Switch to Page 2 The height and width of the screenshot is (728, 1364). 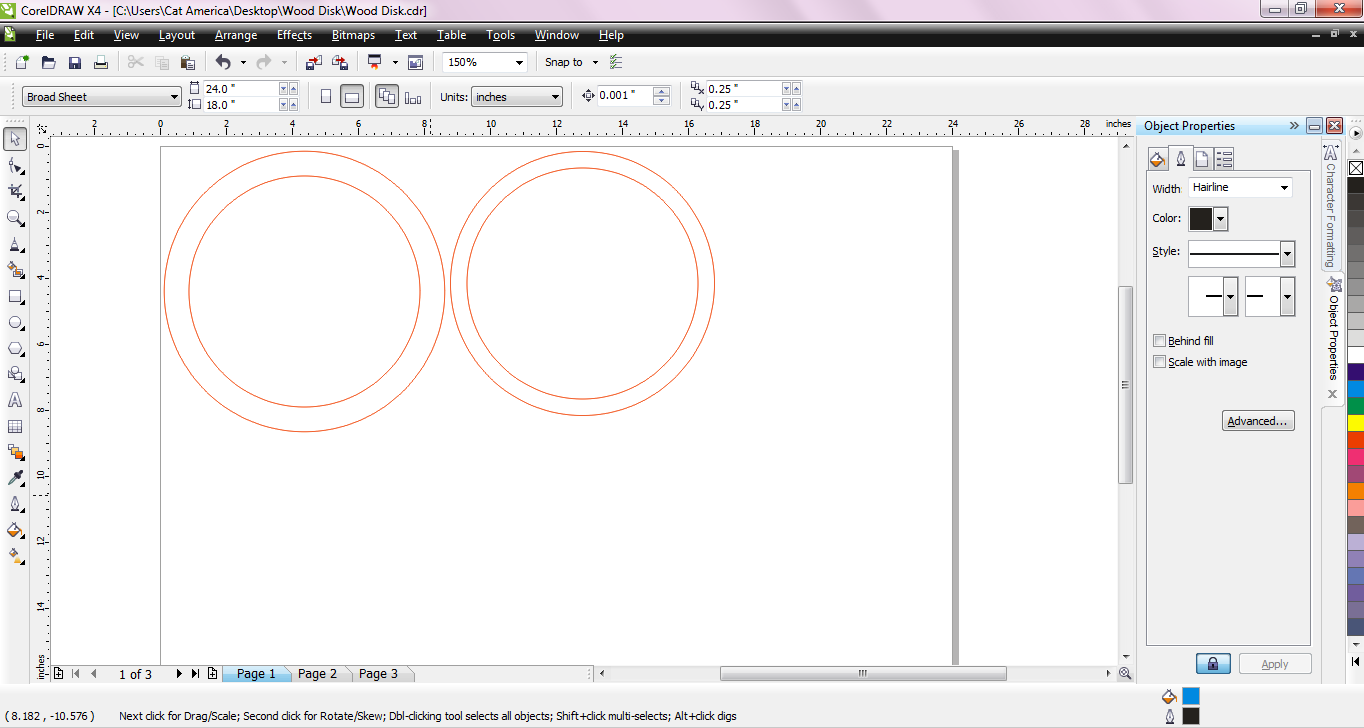pos(317,673)
